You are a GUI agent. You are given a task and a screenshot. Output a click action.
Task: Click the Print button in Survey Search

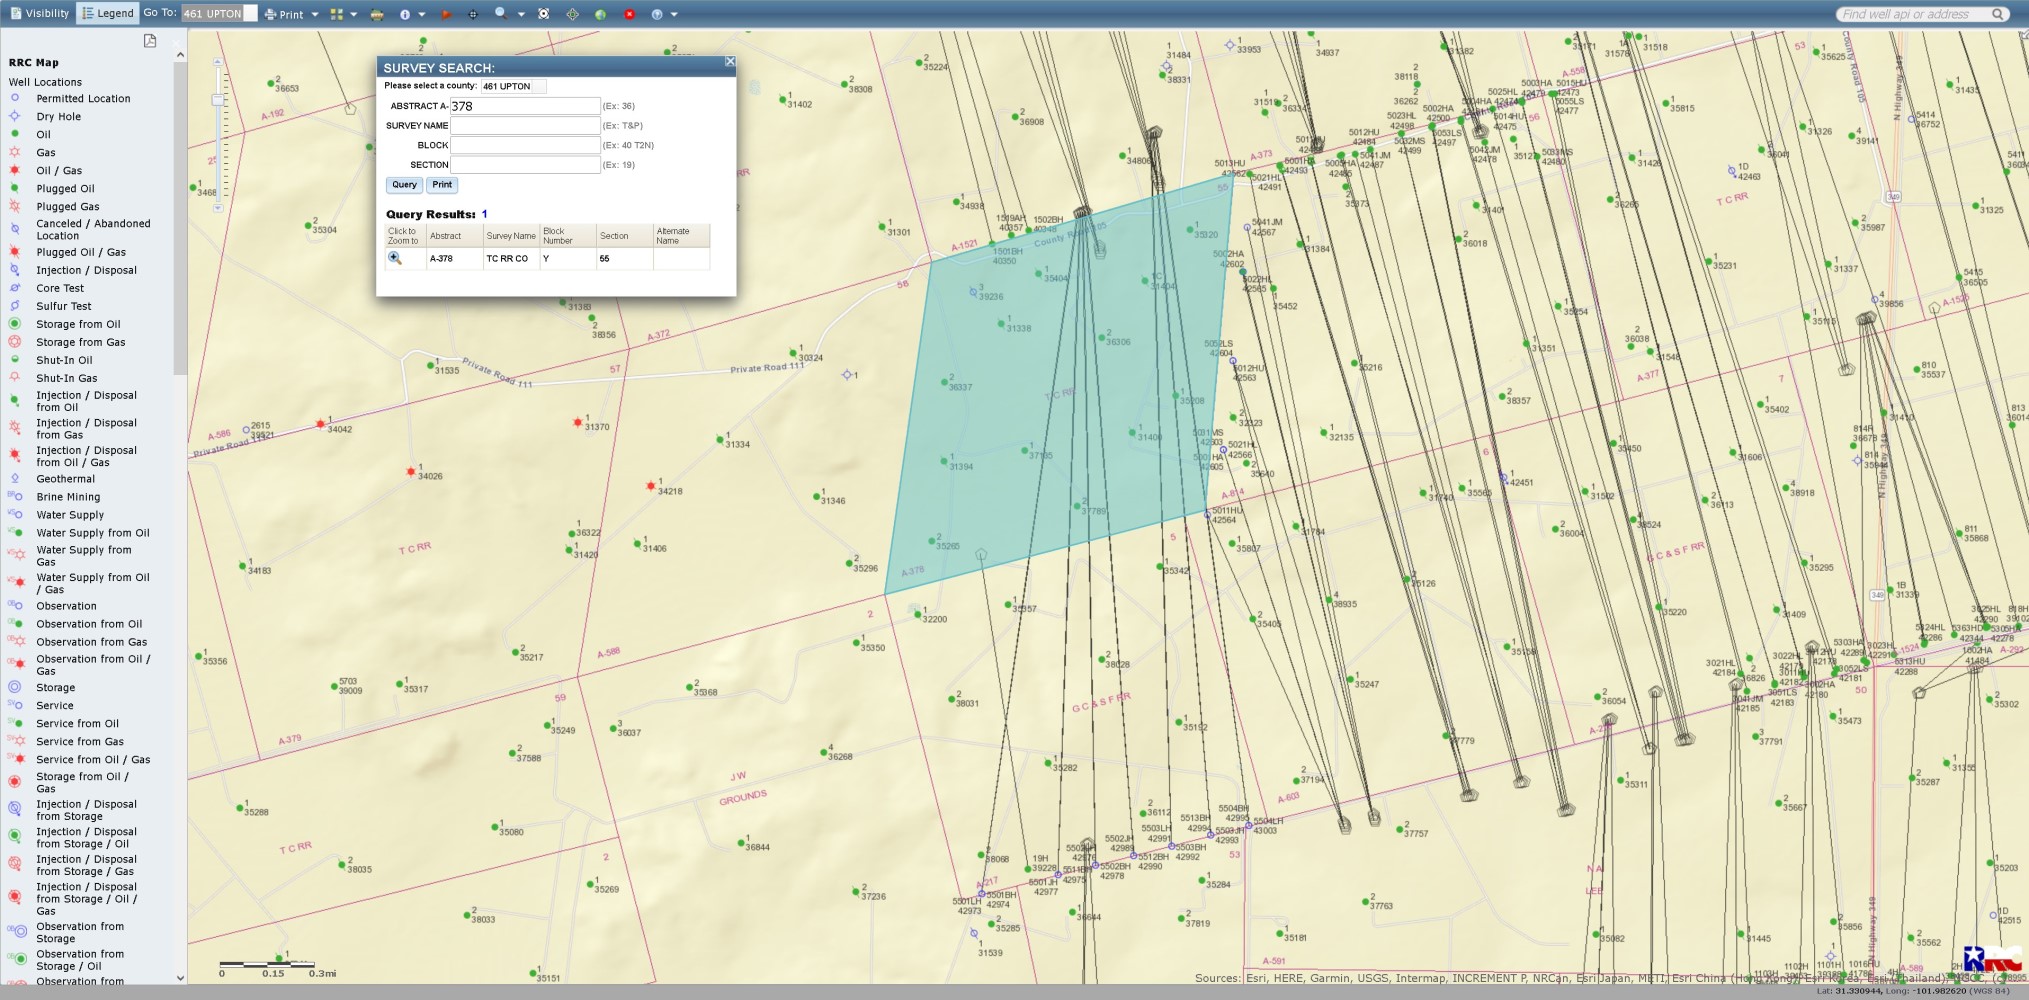(x=442, y=185)
